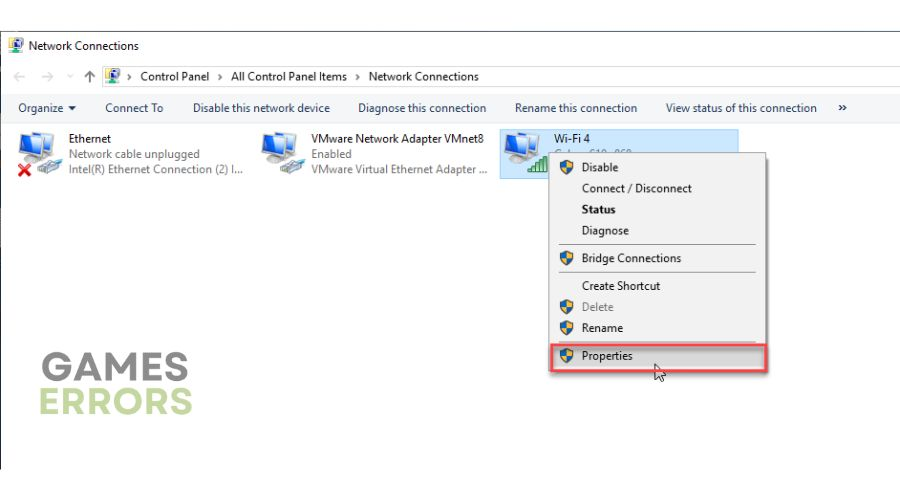Click Disable this network device button
The width and height of the screenshot is (900, 500).
(261, 108)
